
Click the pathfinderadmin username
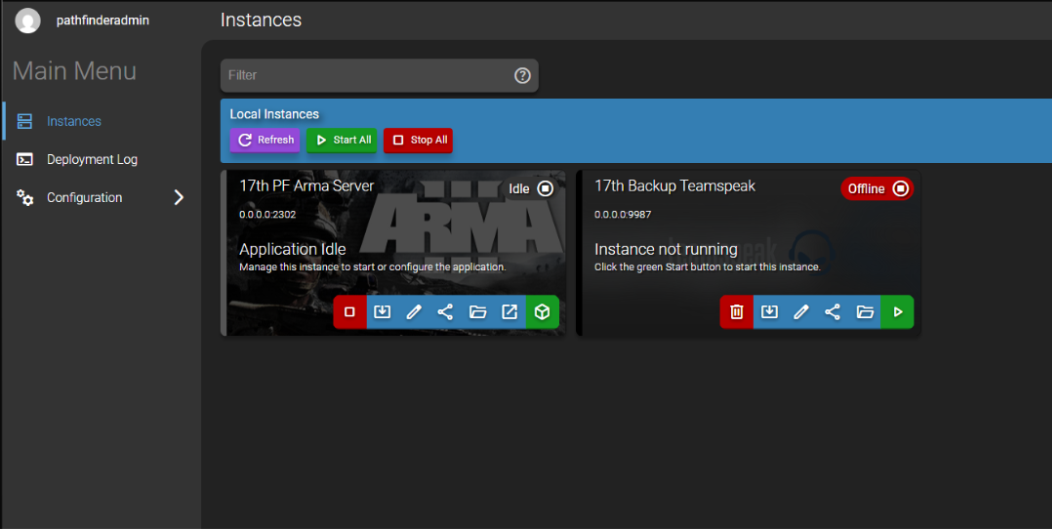click(x=103, y=20)
